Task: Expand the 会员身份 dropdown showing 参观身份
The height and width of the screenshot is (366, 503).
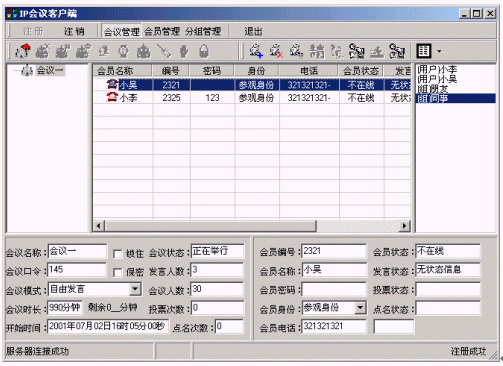Action: [x=360, y=308]
